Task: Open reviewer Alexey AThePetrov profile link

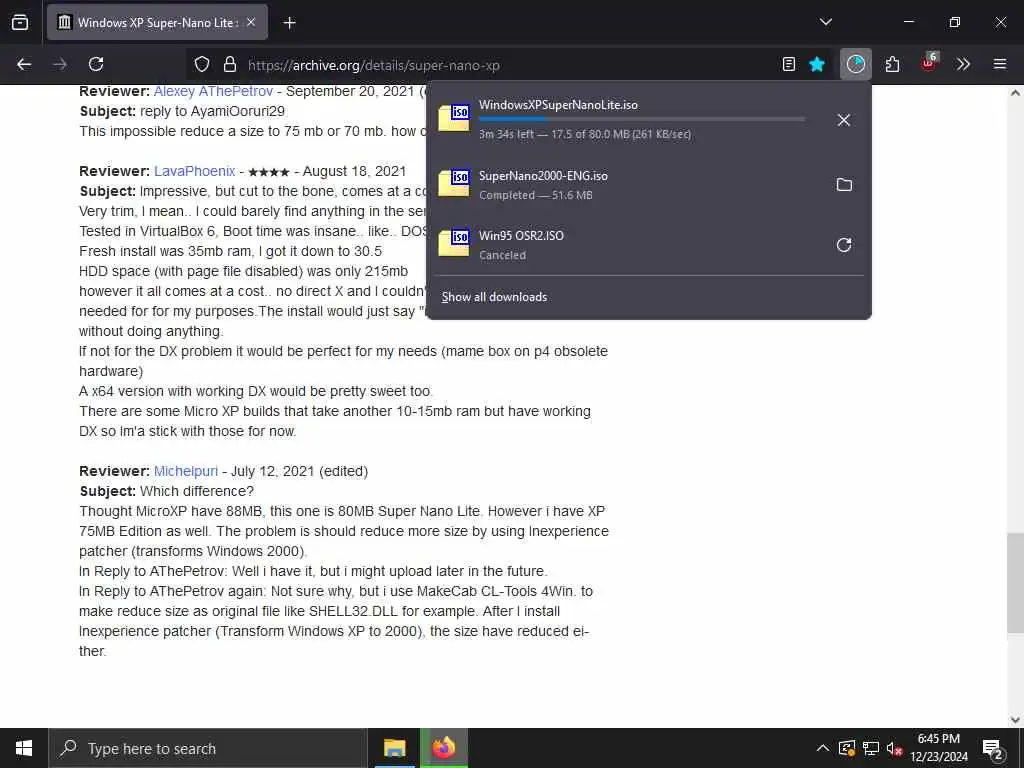Action: (214, 91)
